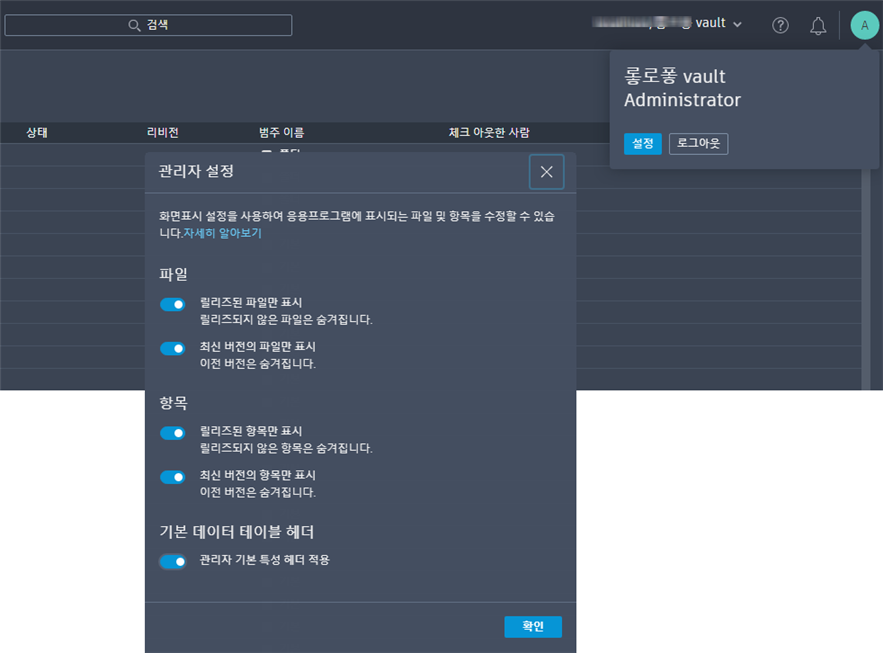Click the 설정 button in profile popup
This screenshot has width=883, height=653.
tap(643, 144)
